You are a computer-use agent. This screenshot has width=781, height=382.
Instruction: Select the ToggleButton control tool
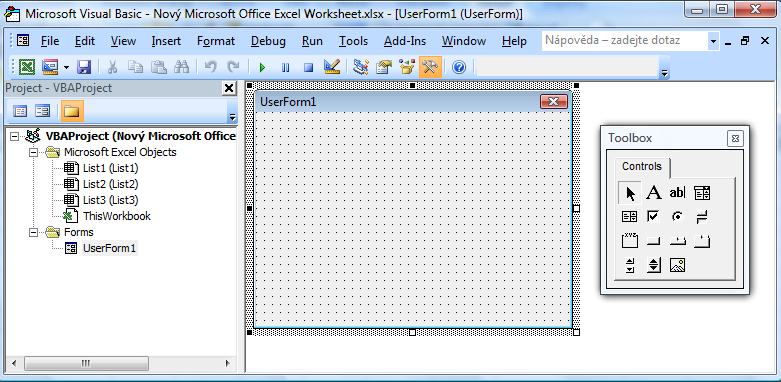click(702, 217)
